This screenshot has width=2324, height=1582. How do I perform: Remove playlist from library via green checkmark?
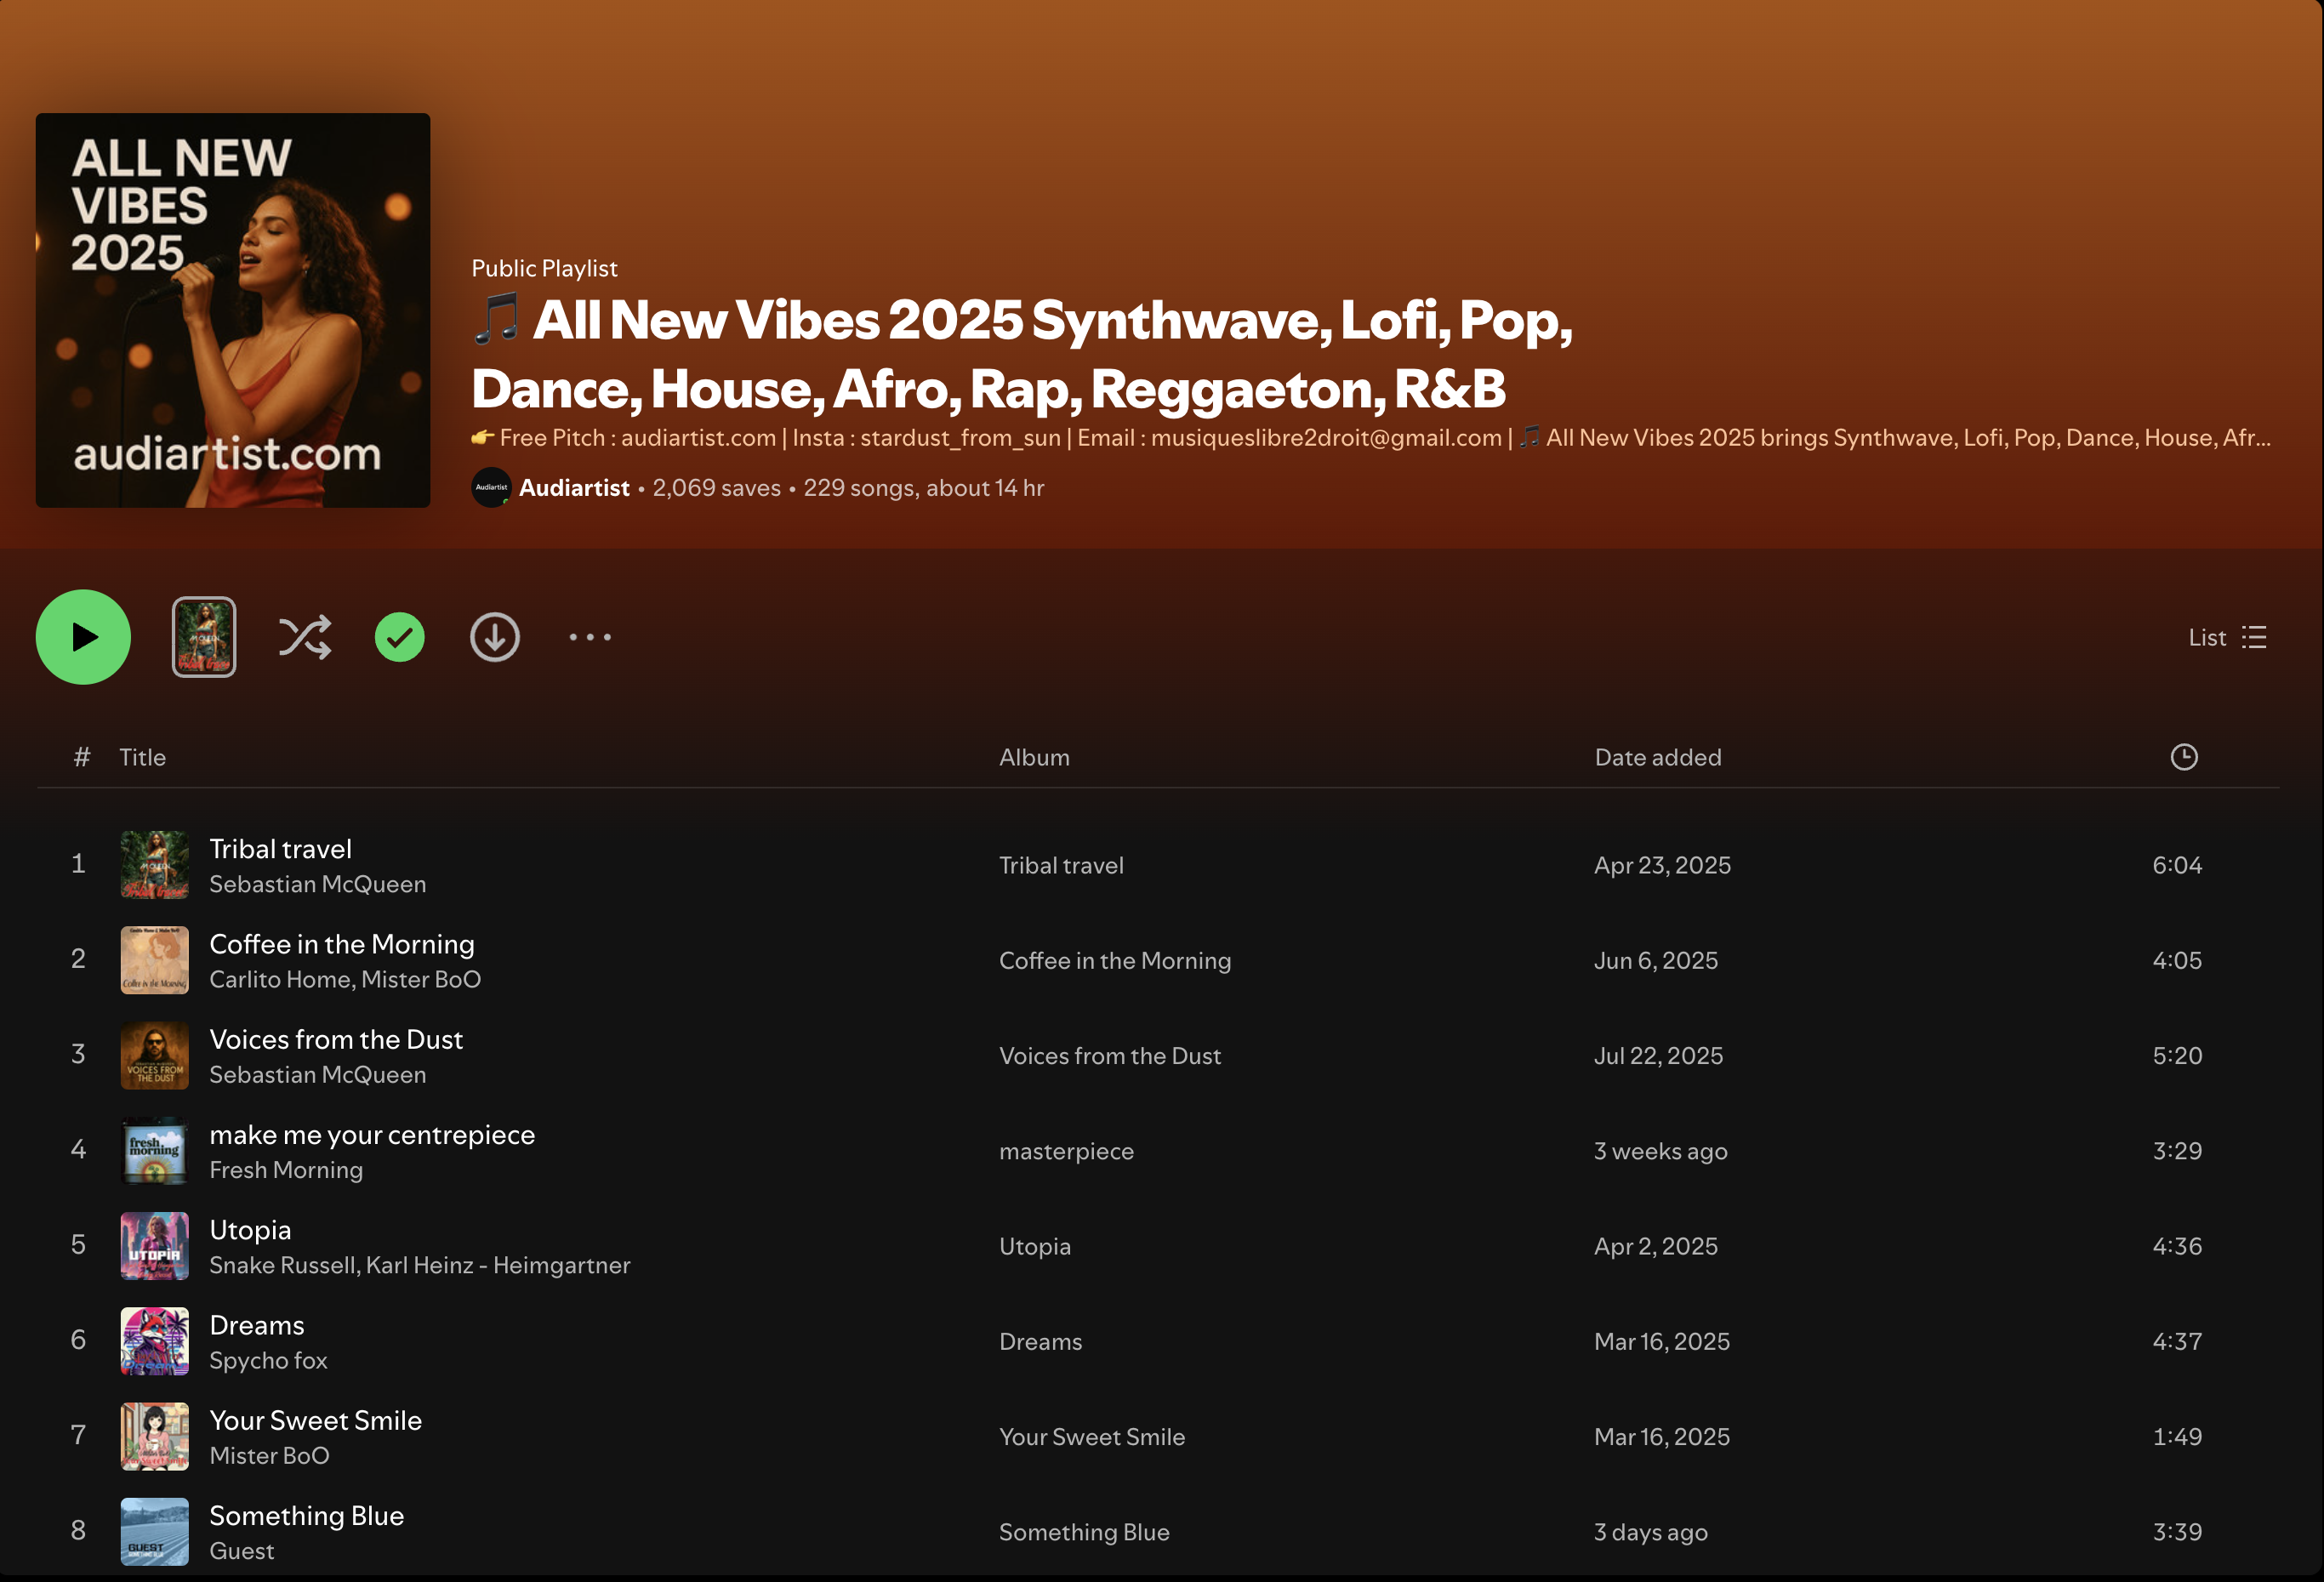pos(400,637)
